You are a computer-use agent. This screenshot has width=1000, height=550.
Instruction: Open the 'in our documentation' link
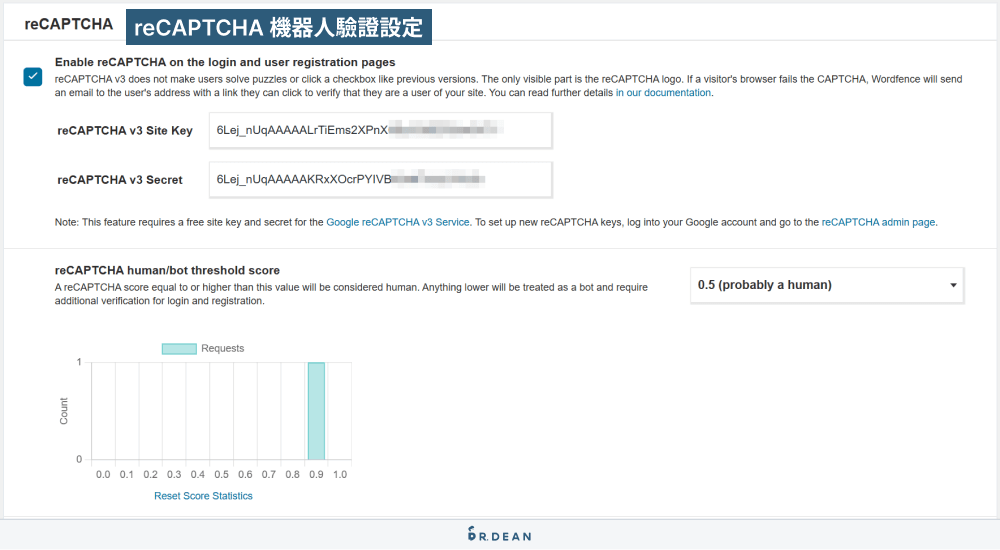coord(663,93)
